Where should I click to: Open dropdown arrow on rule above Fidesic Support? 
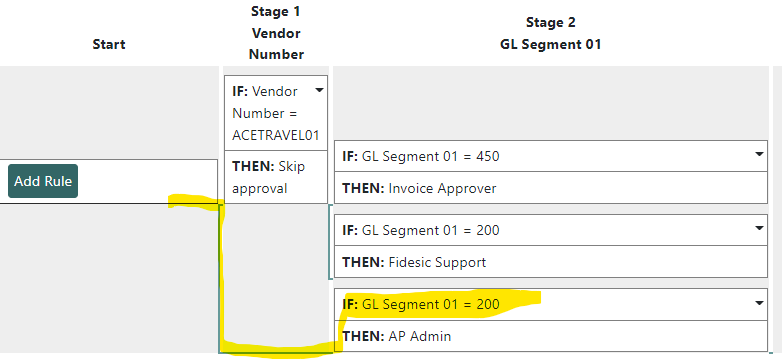coord(759,228)
